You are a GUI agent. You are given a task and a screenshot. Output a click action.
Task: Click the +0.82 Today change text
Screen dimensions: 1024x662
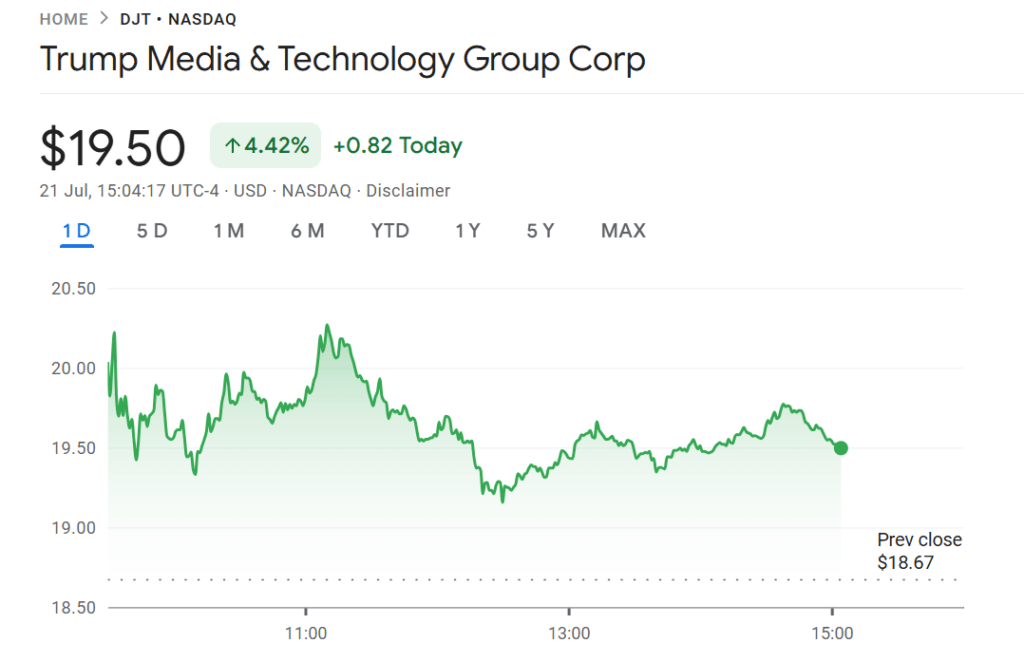tap(397, 145)
